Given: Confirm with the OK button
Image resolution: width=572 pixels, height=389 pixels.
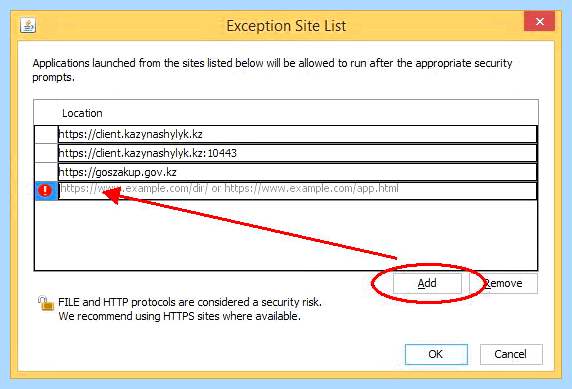Looking at the screenshot, I should click(436, 354).
